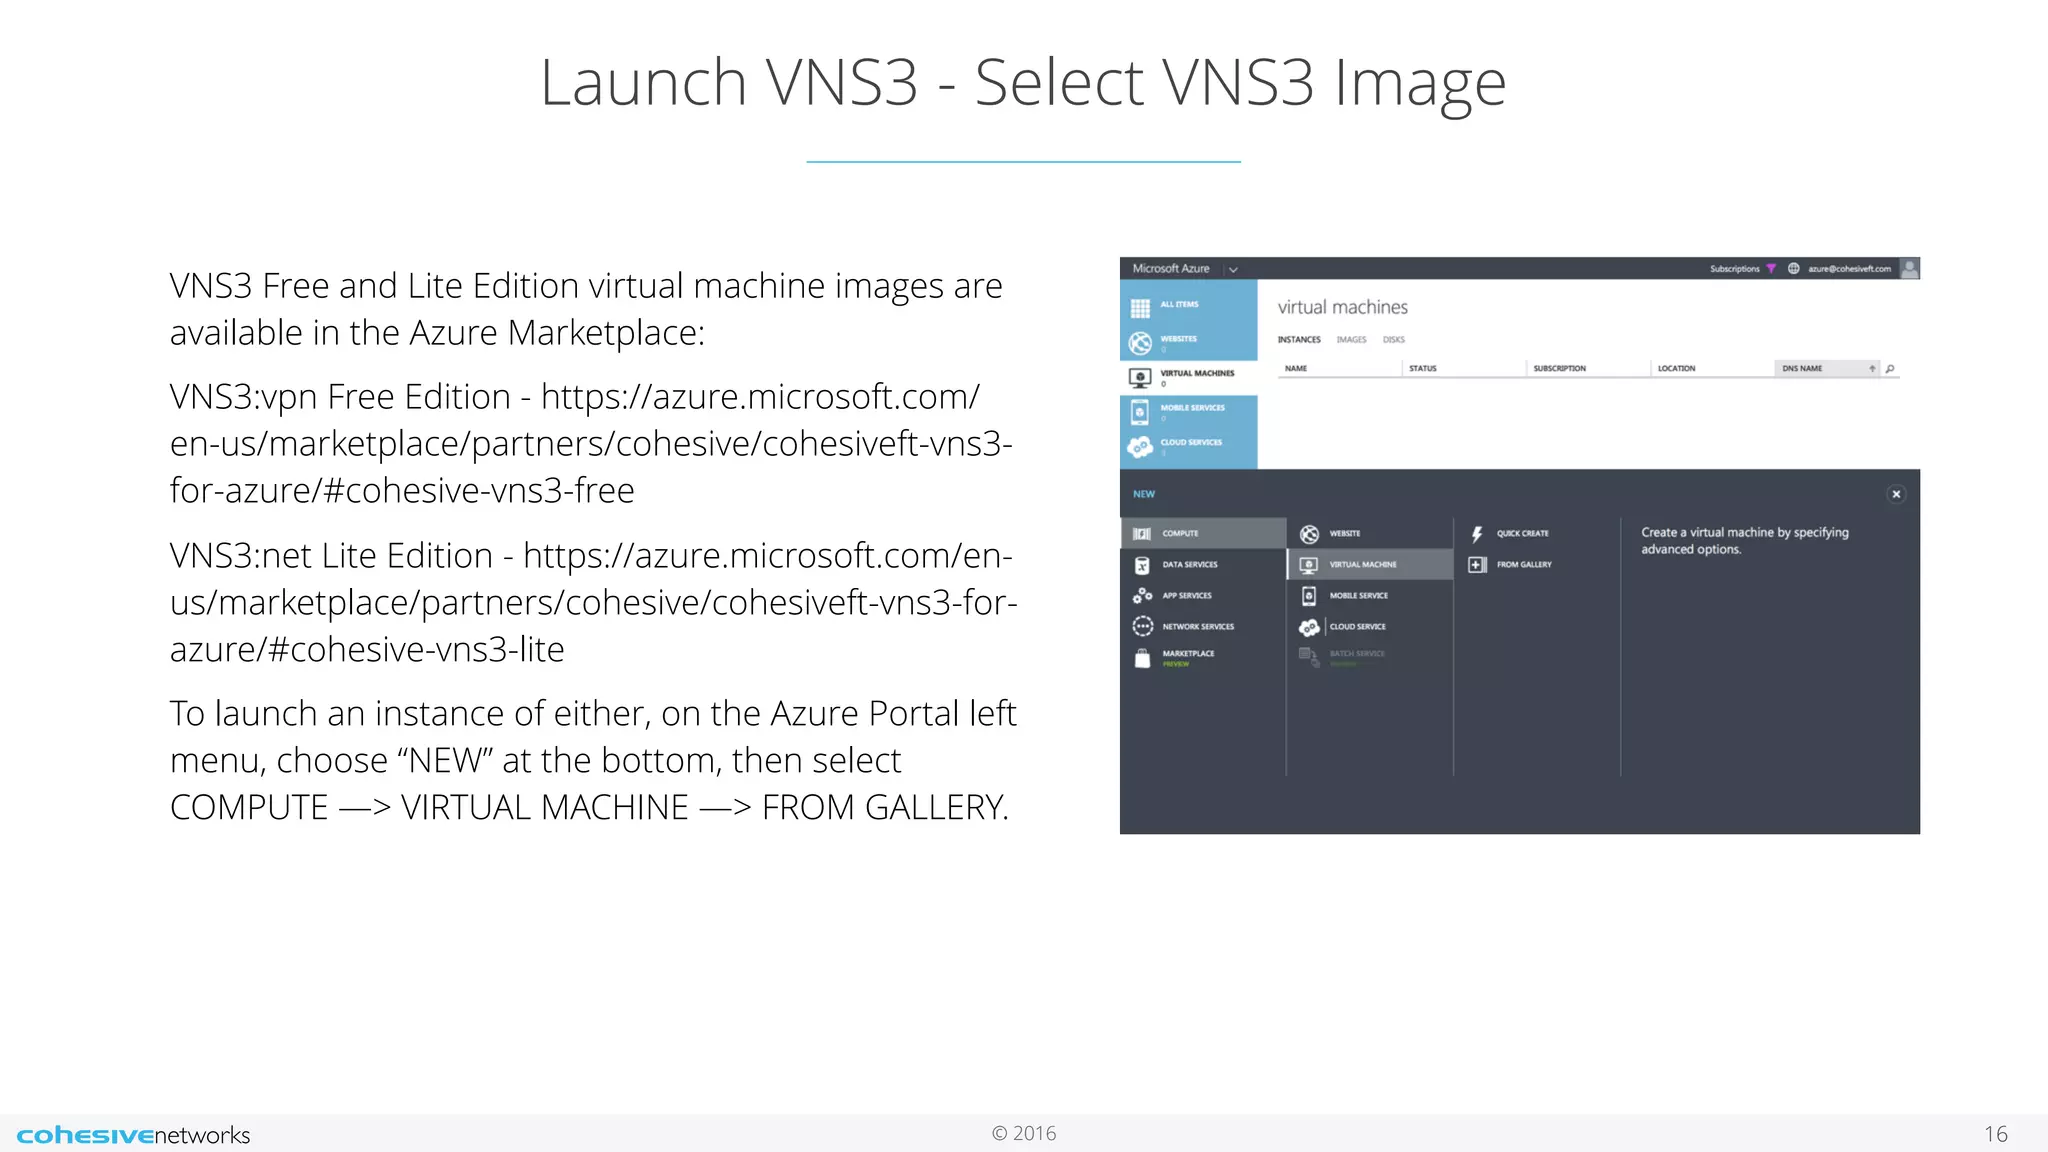Select Marketplace Preview menu entry
Image resolution: width=2048 pixels, height=1152 pixels.
click(1203, 658)
